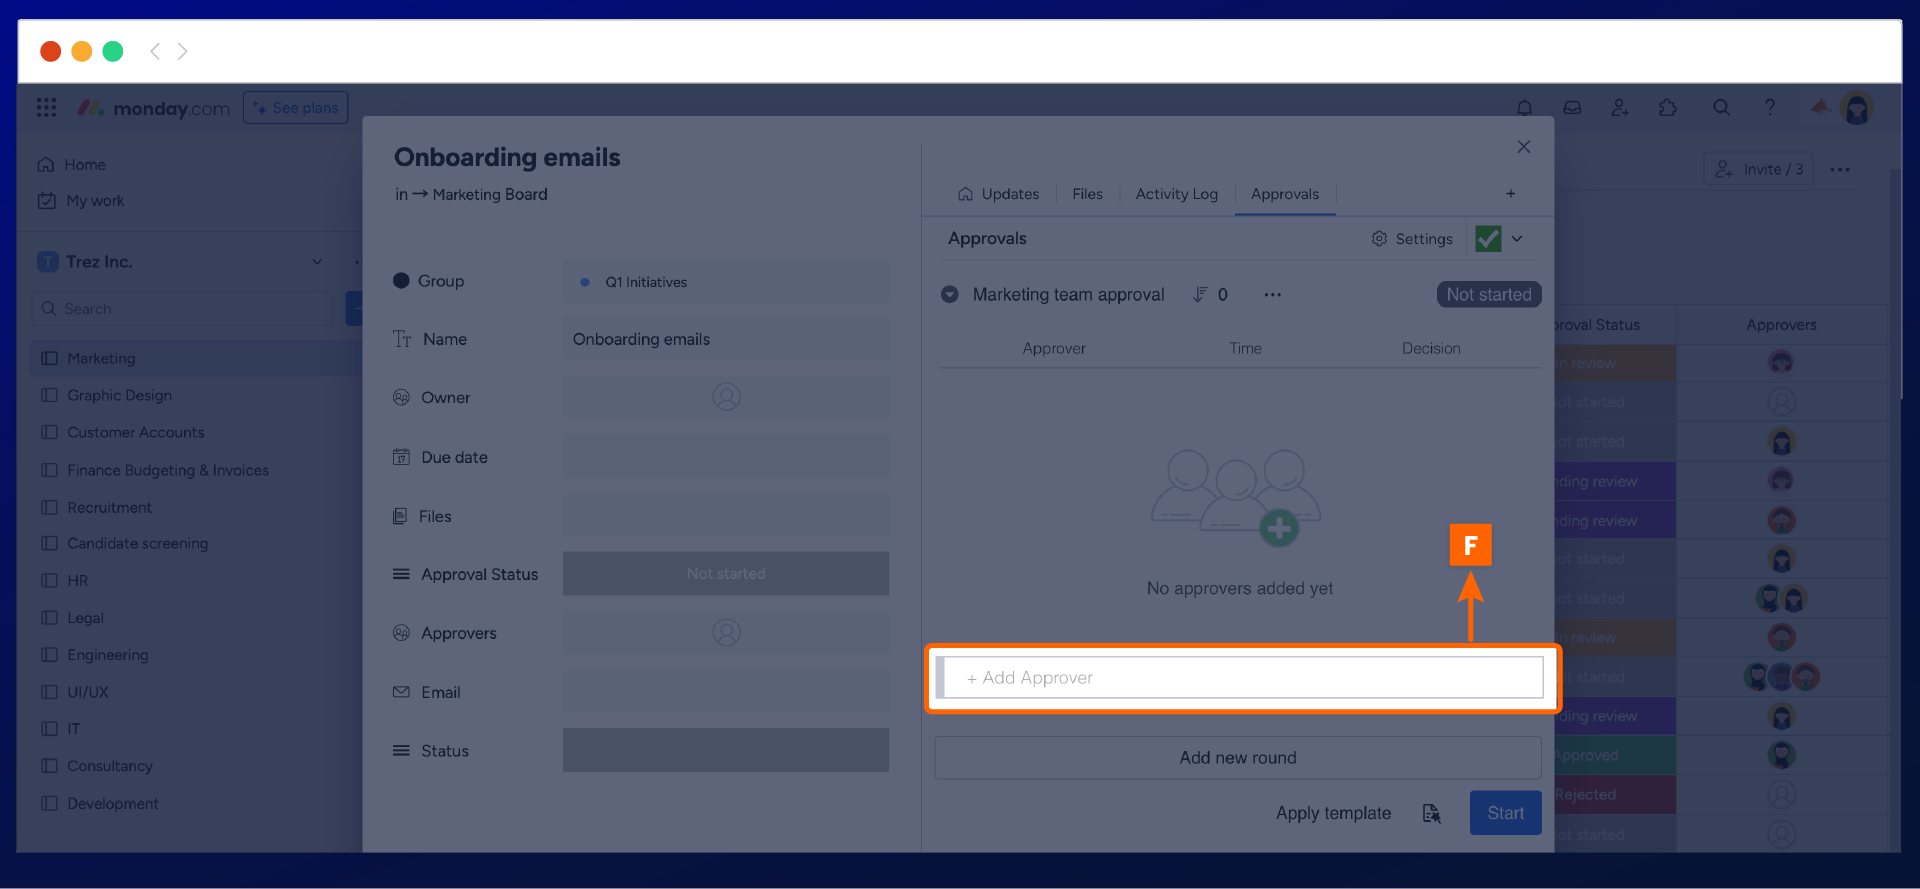Close the Onboarding emails item panel
Screen dimensions: 1920x889
tap(1523, 147)
